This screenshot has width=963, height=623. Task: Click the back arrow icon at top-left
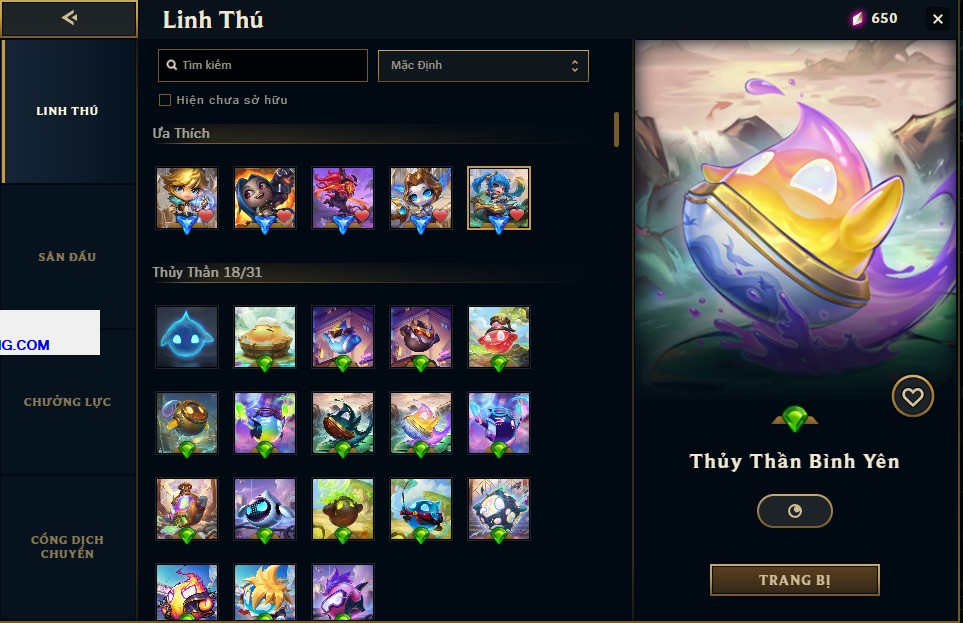pyautogui.click(x=69, y=18)
